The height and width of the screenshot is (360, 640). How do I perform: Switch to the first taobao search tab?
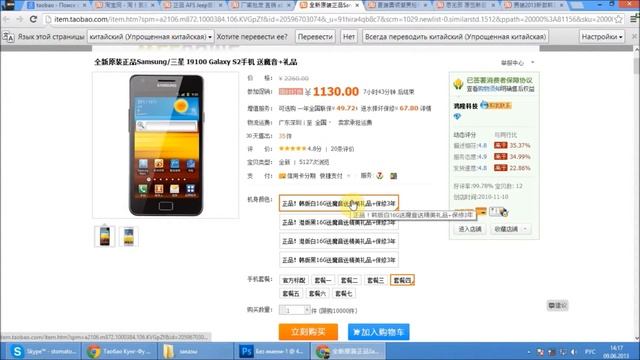(x=57, y=5)
